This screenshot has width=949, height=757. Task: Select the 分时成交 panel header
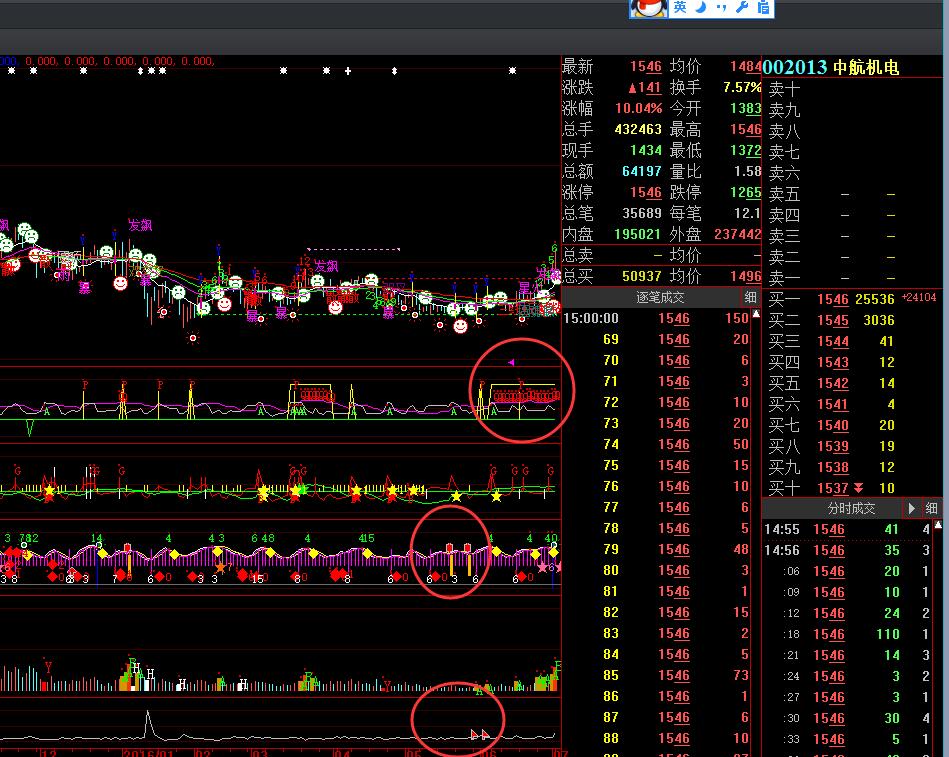[851, 508]
